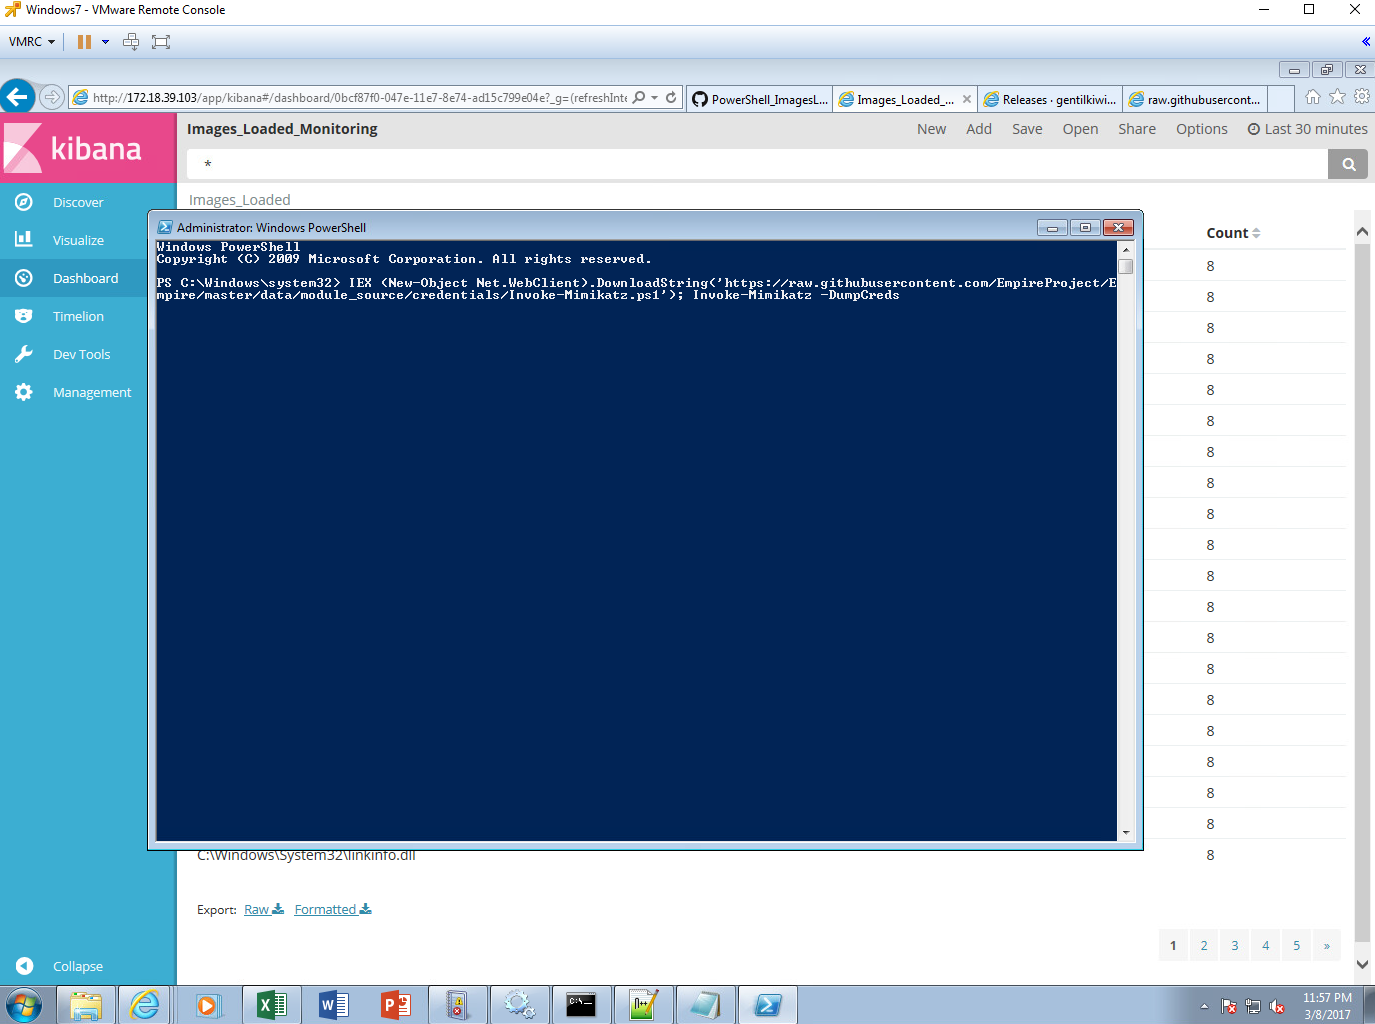Screen dimensions: 1375x1024
Task: Switch to the Releases · gentilkiwi tab
Action: [1050, 99]
